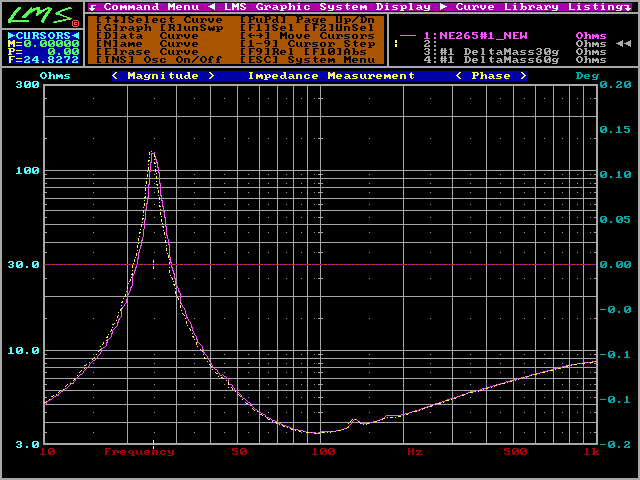Click the 30.0 ohms axis label
Viewport: 640px width, 480px height.
(x=24, y=264)
